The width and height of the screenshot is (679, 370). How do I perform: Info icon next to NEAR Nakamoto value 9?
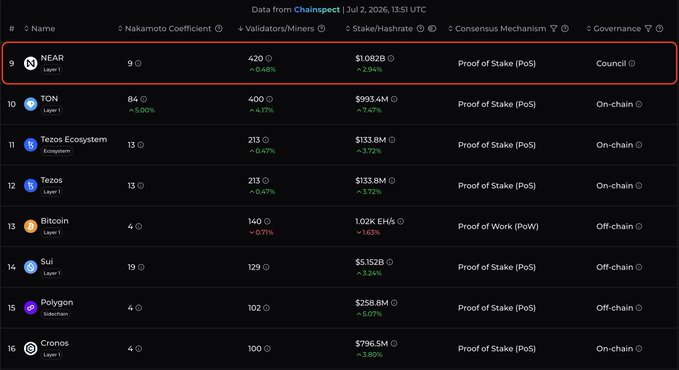(x=138, y=63)
